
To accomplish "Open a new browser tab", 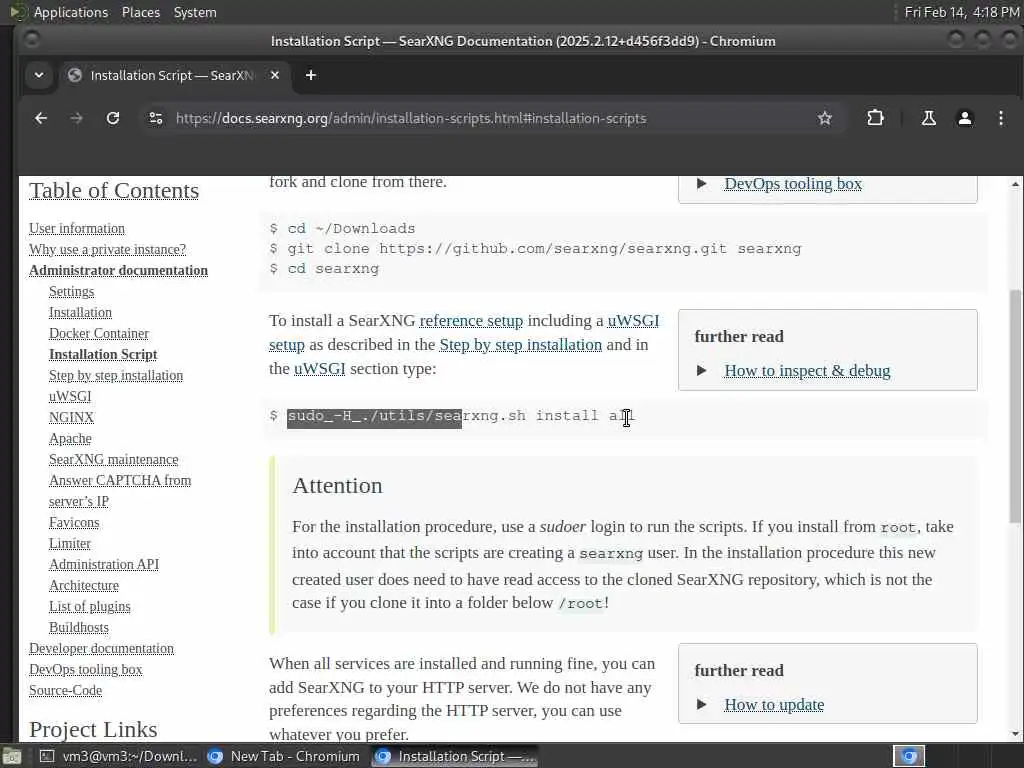I will click(x=311, y=75).
